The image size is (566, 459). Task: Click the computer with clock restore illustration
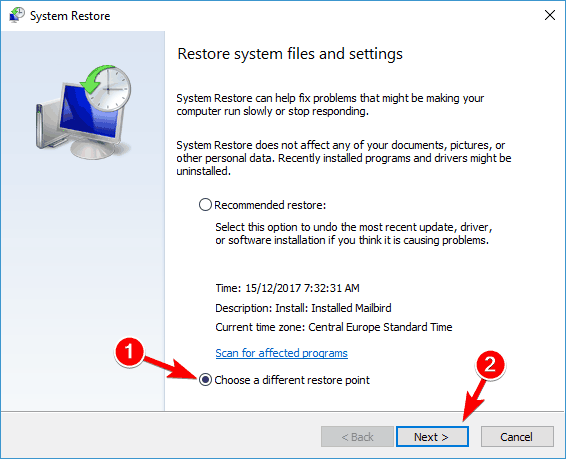click(83, 112)
